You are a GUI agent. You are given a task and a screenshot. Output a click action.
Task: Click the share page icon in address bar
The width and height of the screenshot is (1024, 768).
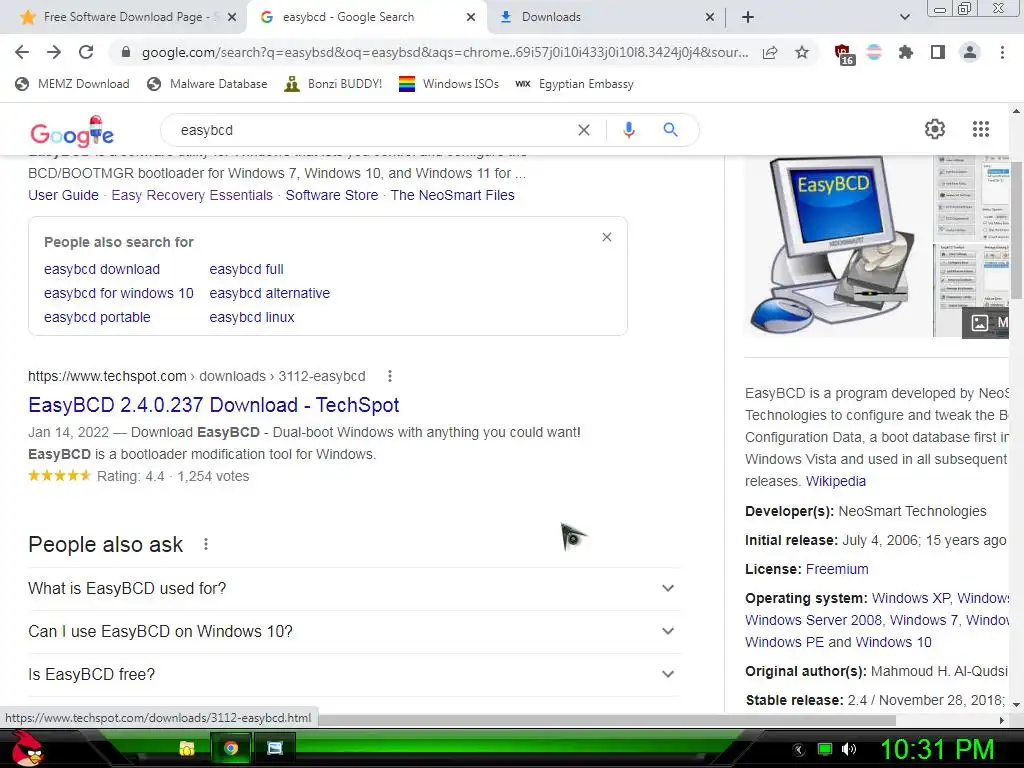770,52
